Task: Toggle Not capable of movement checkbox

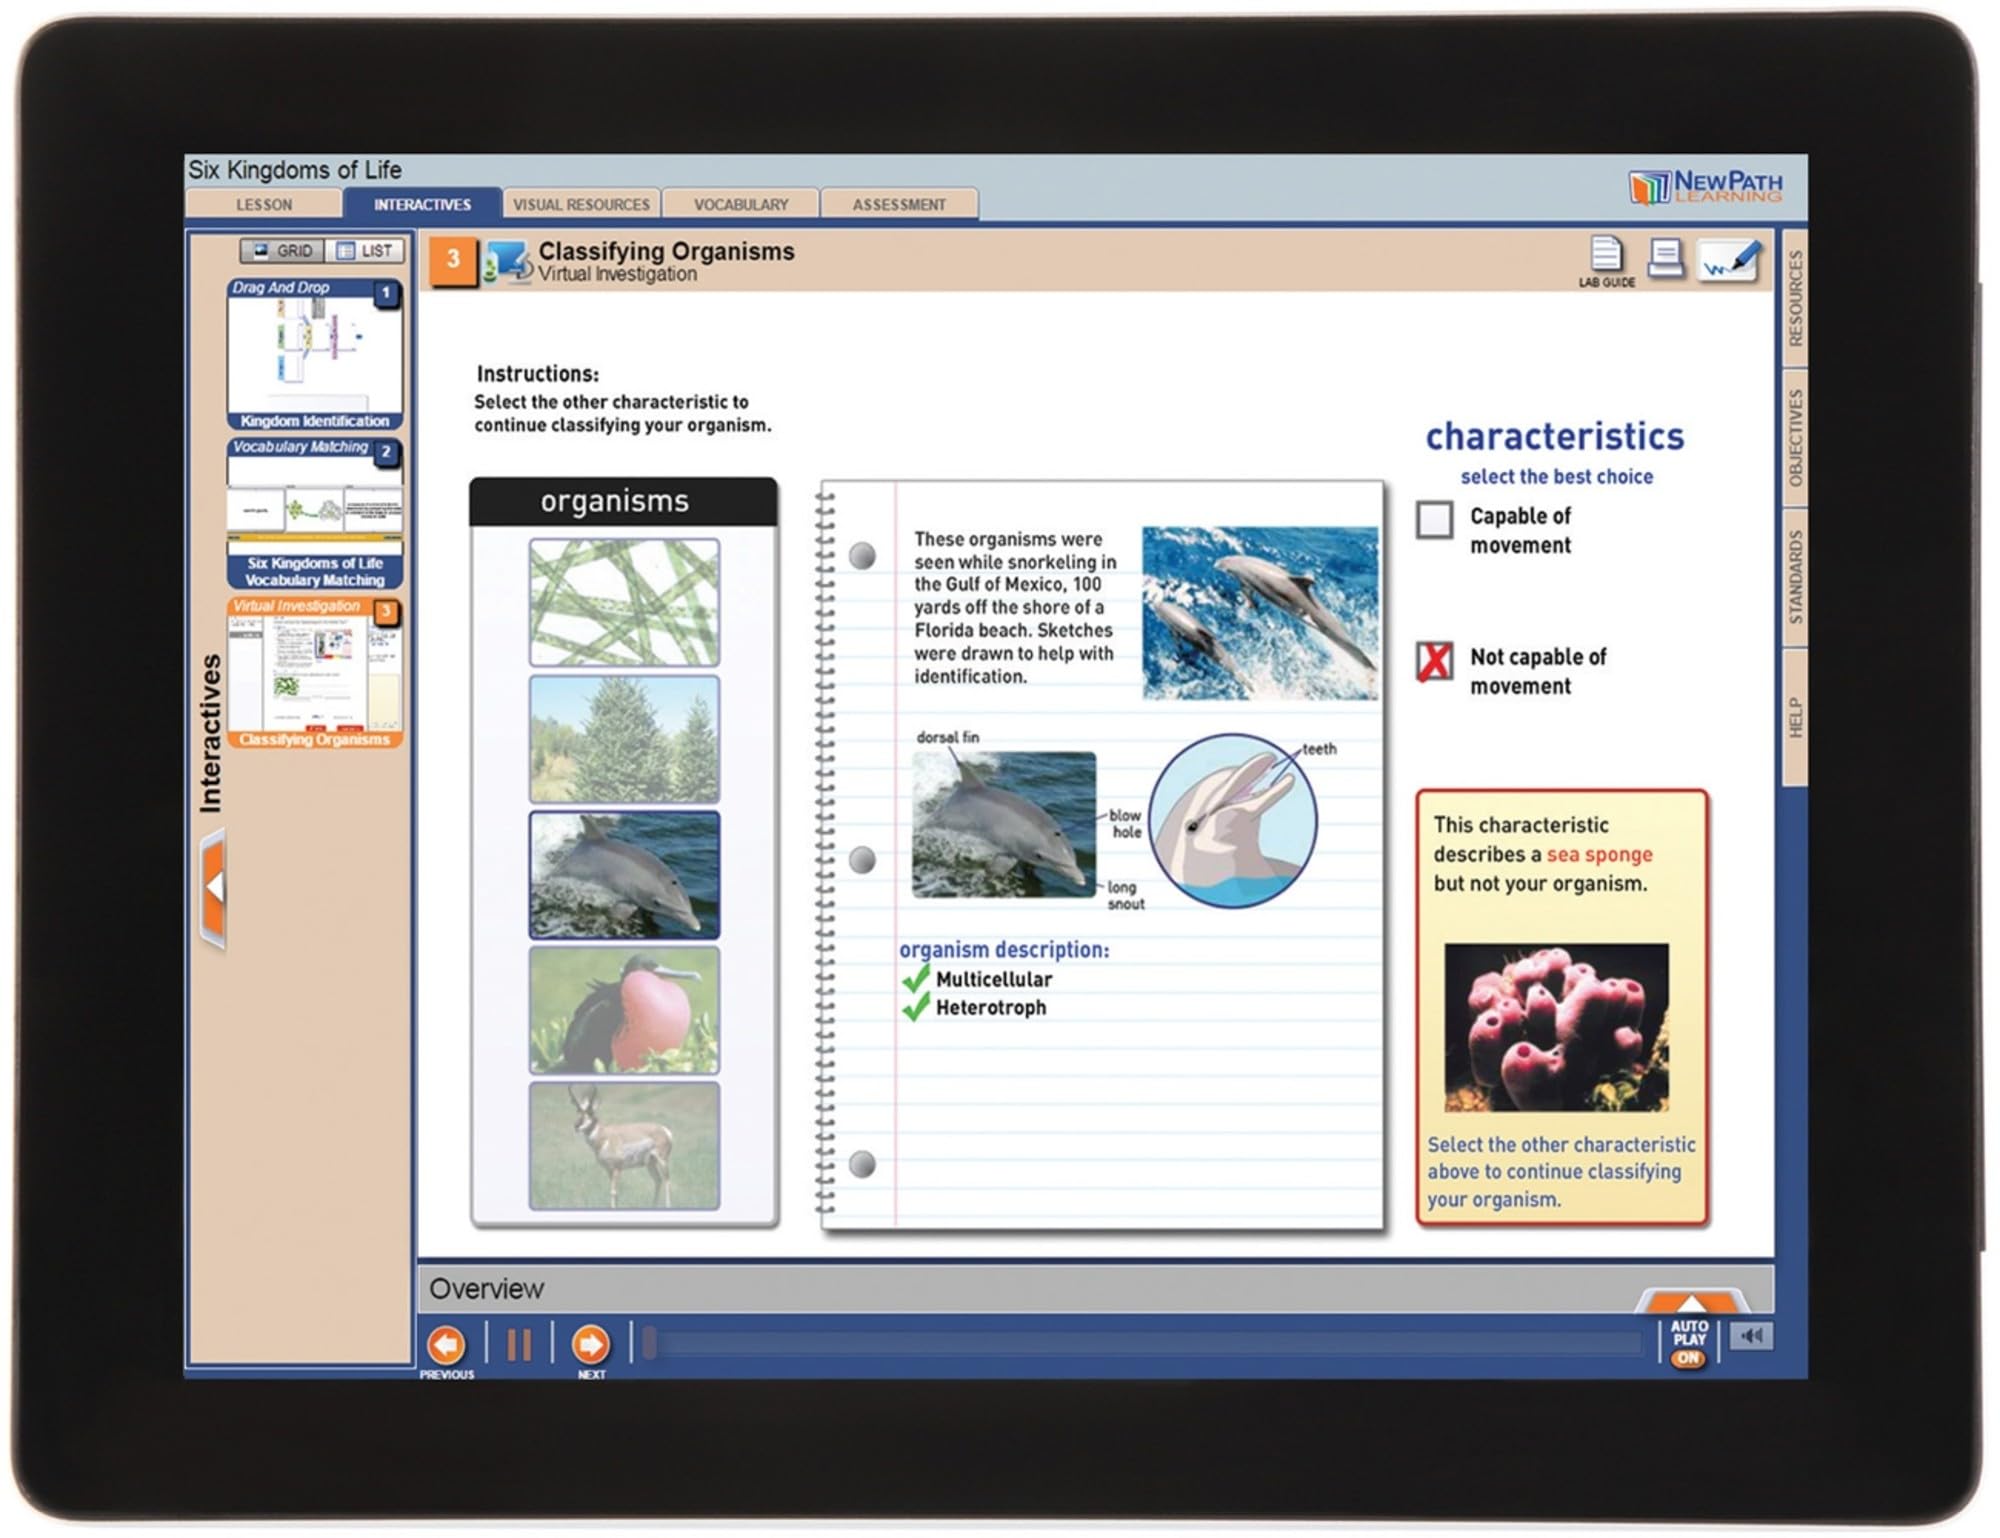Action: (x=1434, y=661)
